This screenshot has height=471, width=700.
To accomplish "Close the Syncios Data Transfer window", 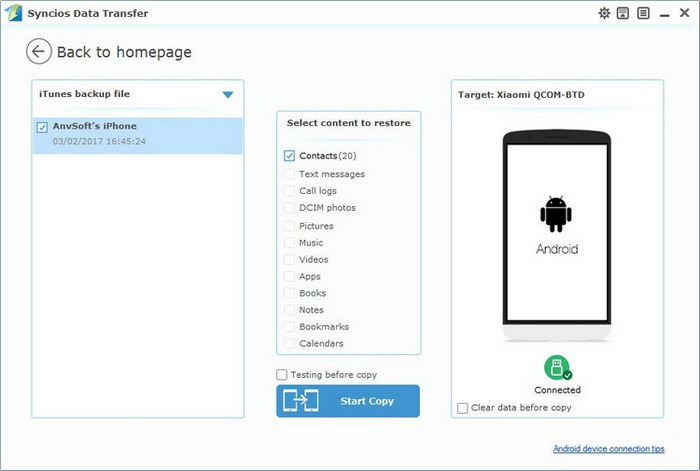I will [x=684, y=13].
